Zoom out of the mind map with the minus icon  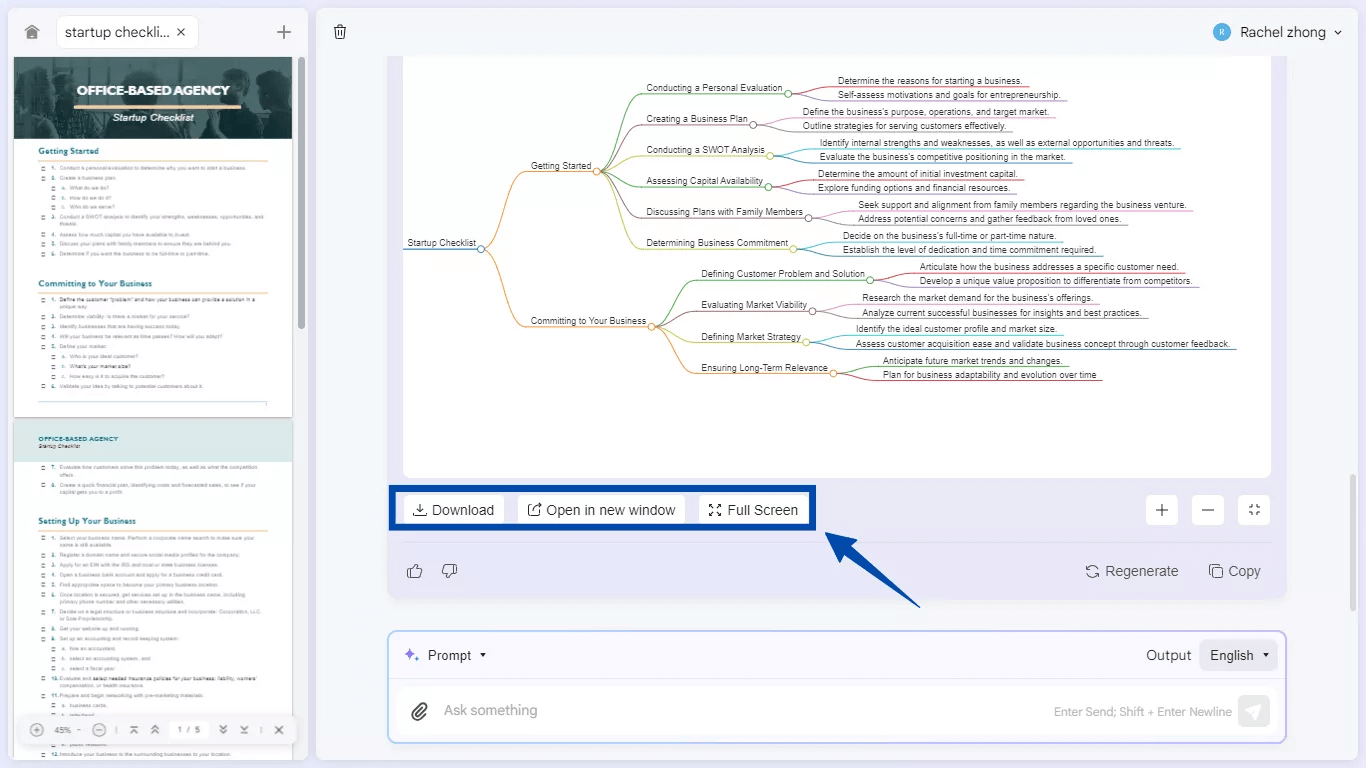1207,510
